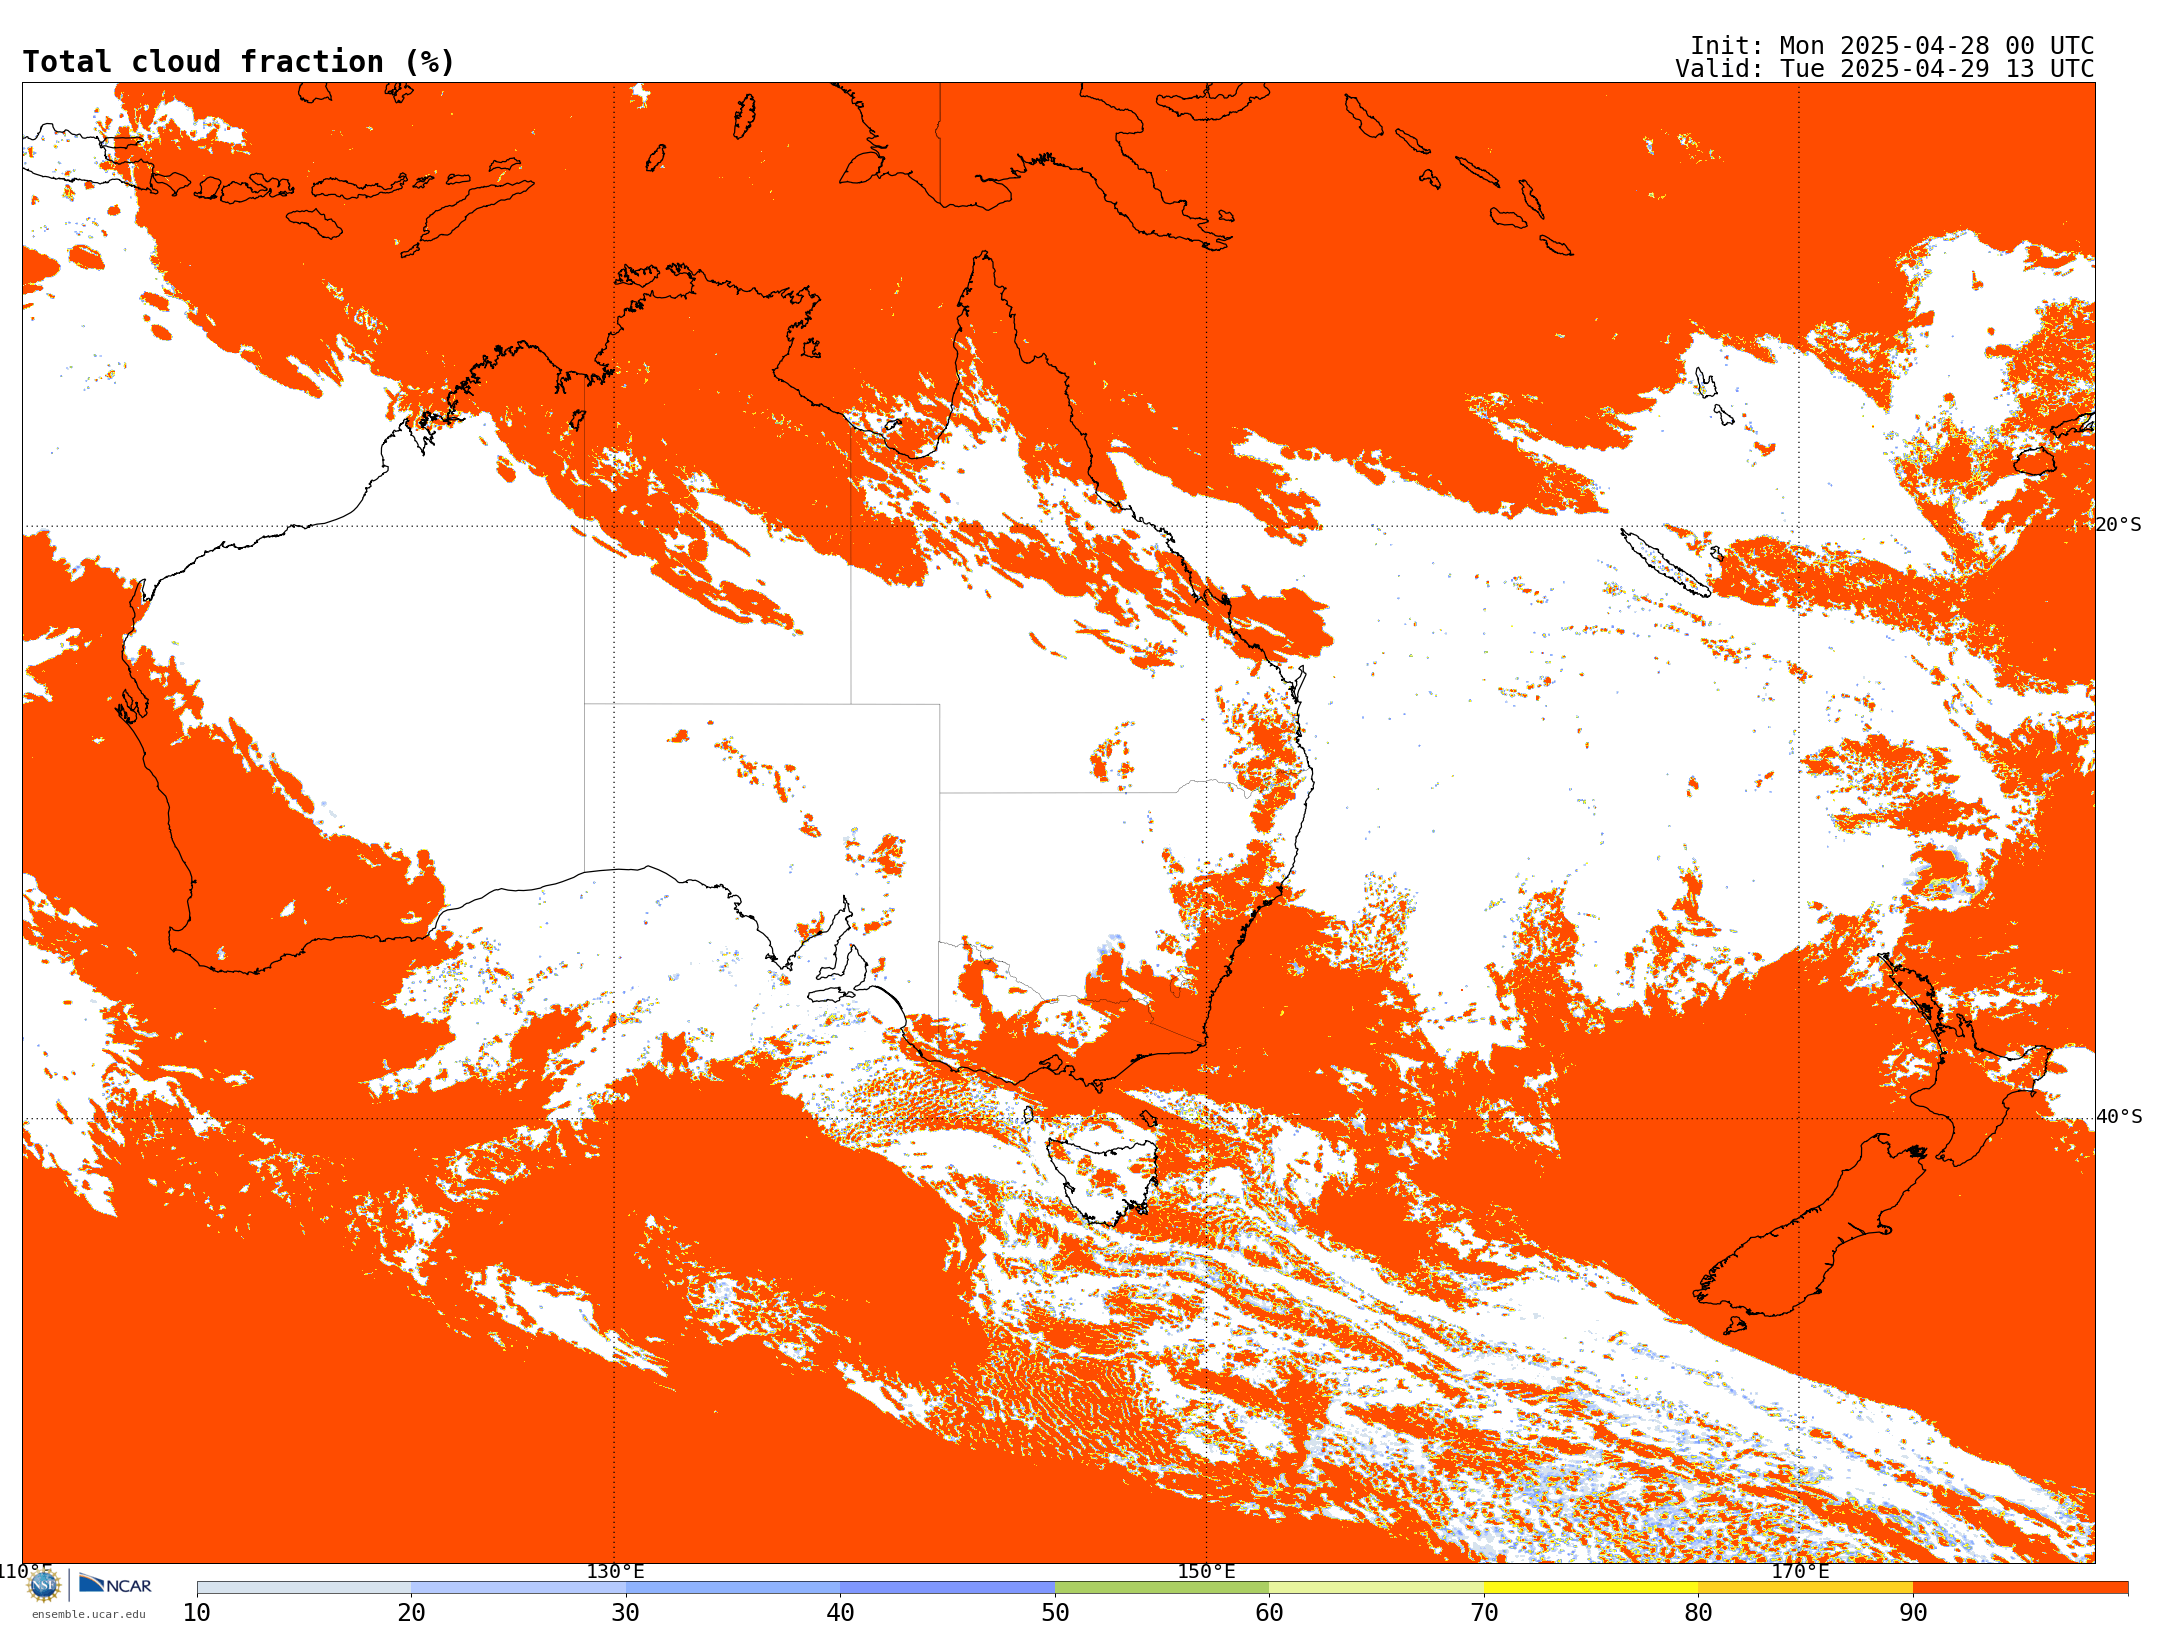Click the colorbar label '90'
Image resolution: width=2160 pixels, height=1626 pixels.
point(1913,1612)
